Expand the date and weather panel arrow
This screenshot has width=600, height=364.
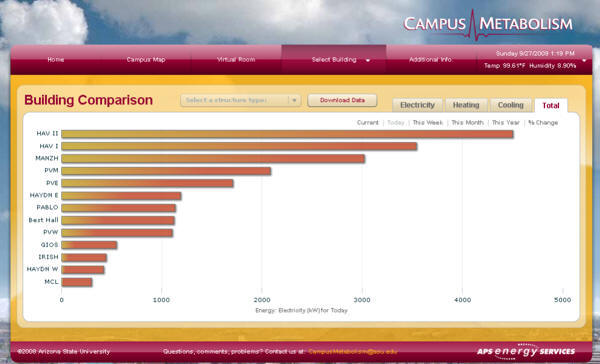click(584, 60)
